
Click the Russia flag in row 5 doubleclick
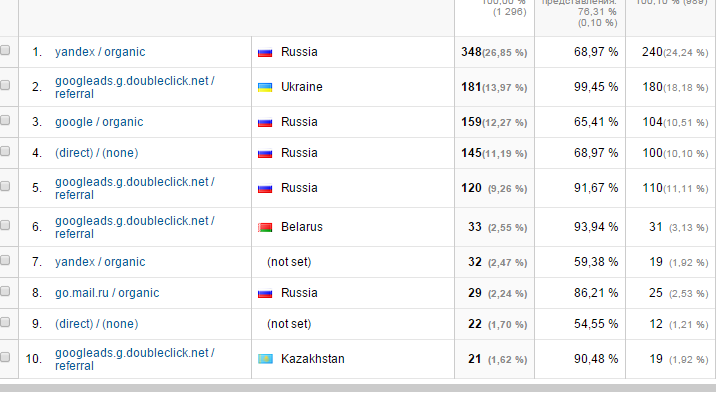tap(265, 188)
